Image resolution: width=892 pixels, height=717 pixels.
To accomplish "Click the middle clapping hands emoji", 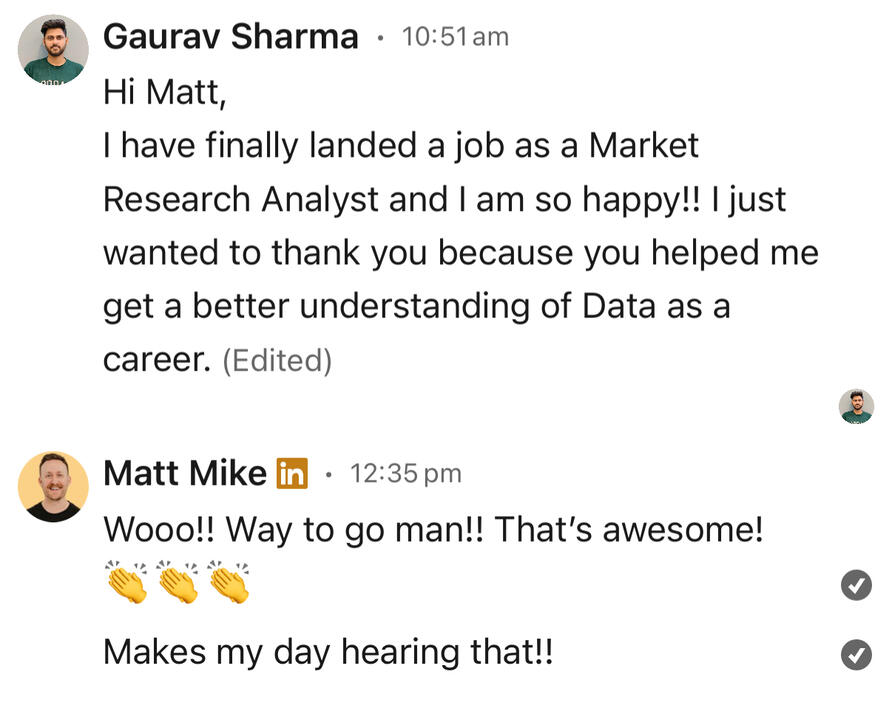I will [x=177, y=581].
